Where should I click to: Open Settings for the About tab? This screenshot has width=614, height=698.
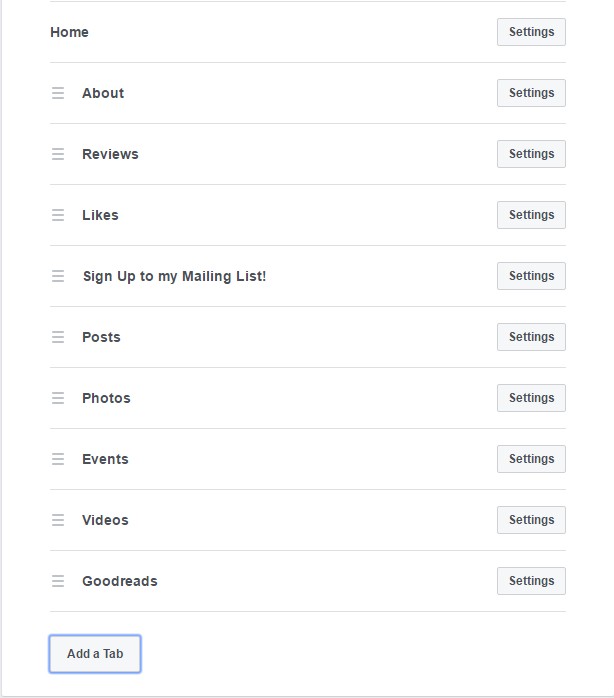(531, 93)
